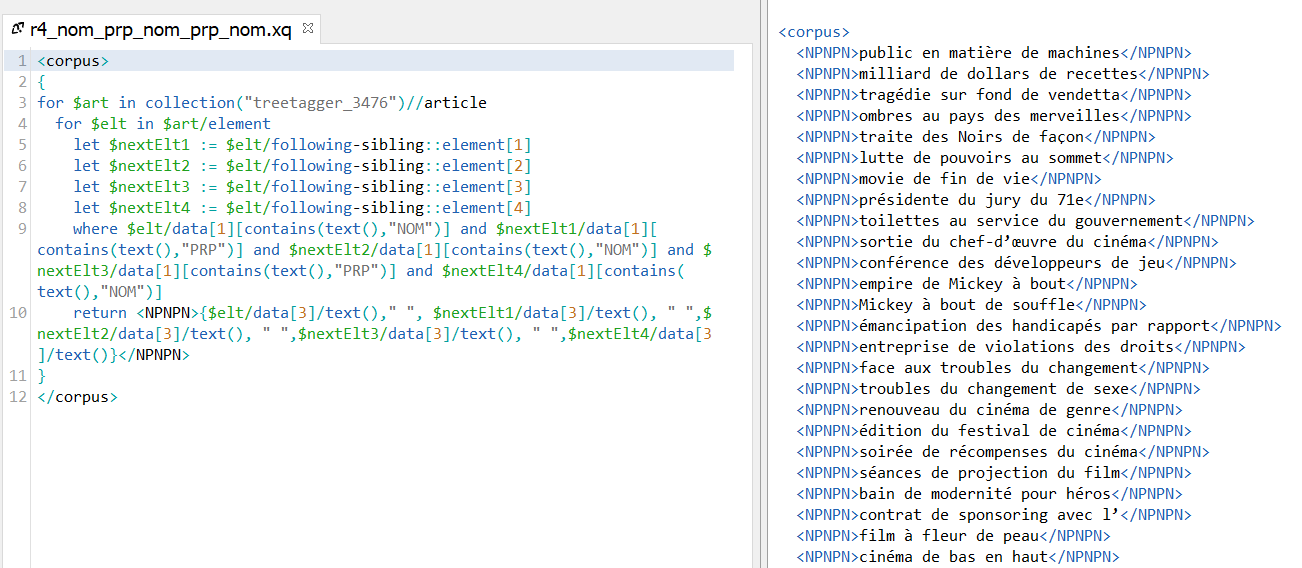Click the XQuery file icon on the tab
The width and height of the screenshot is (1302, 568).
pyautogui.click(x=17, y=29)
